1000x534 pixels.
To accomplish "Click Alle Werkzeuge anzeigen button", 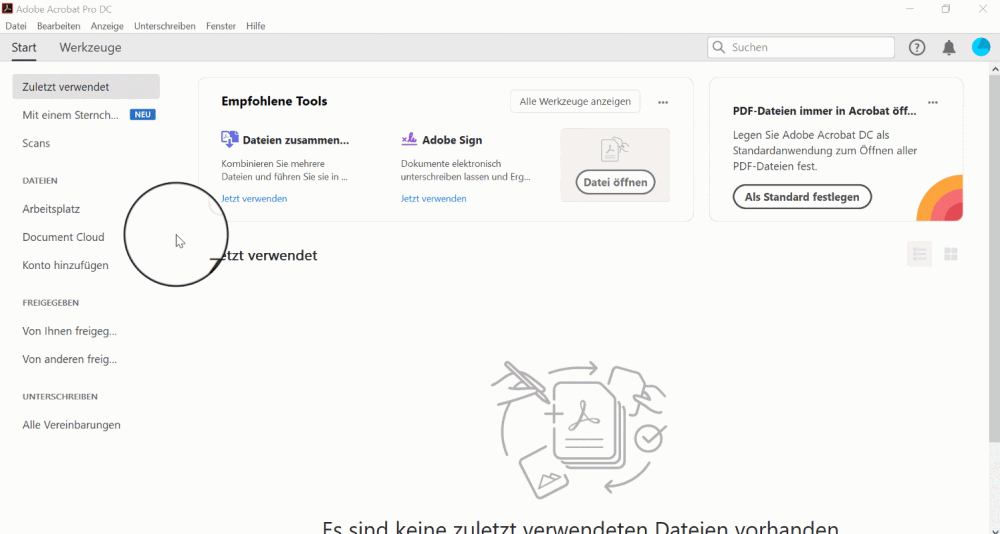I will click(575, 101).
